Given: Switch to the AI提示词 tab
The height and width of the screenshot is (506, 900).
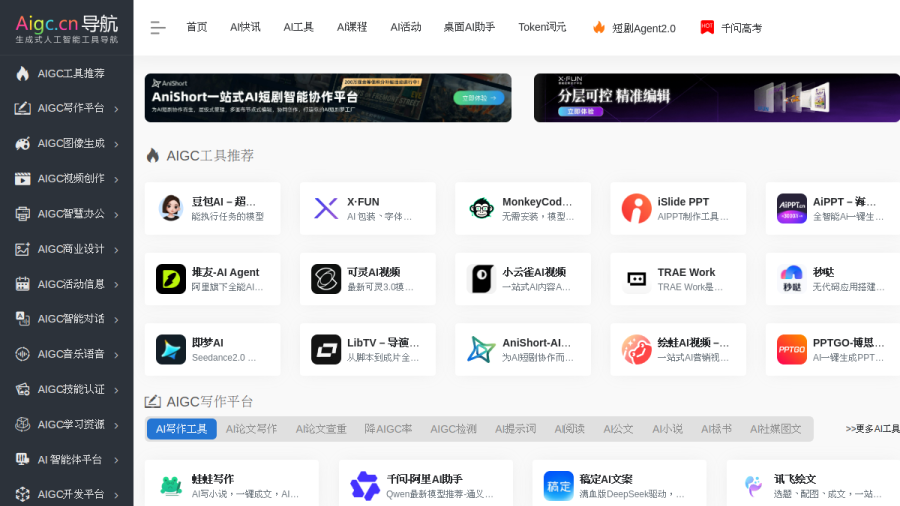Looking at the screenshot, I should [515, 429].
